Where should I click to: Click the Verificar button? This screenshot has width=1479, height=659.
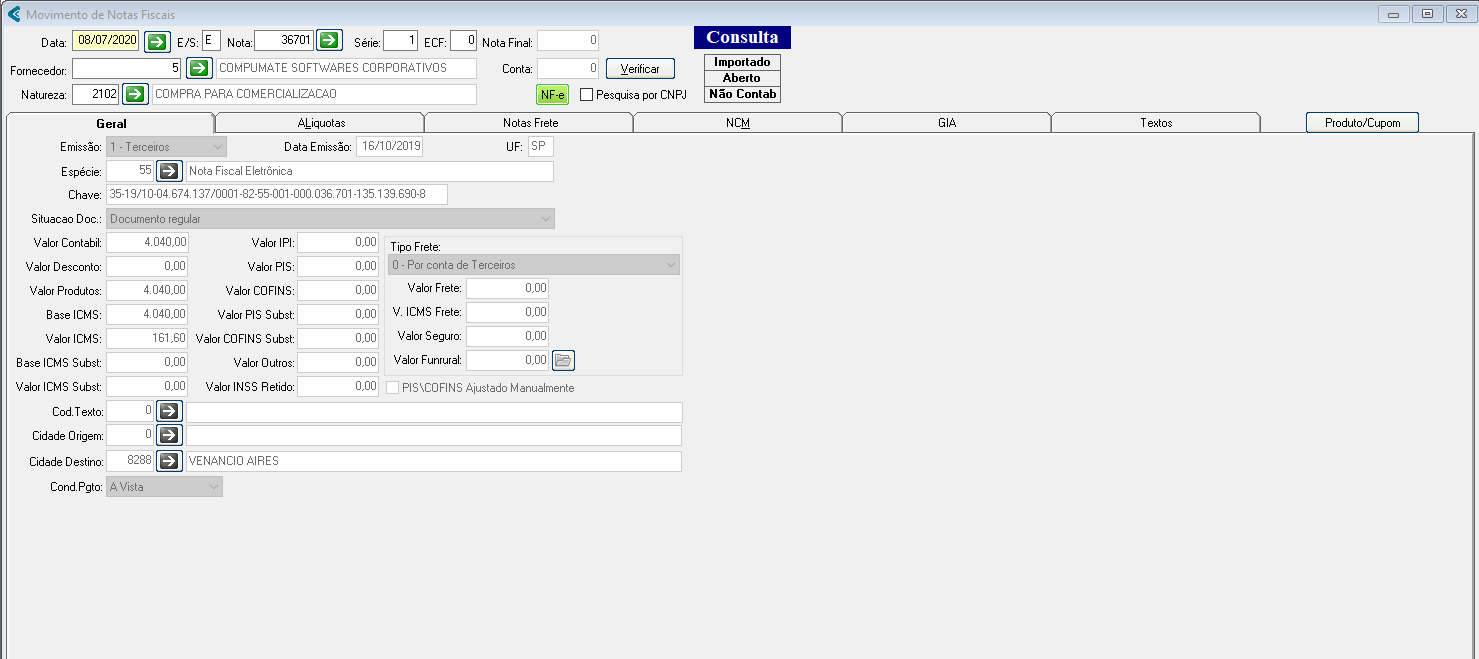pos(640,69)
